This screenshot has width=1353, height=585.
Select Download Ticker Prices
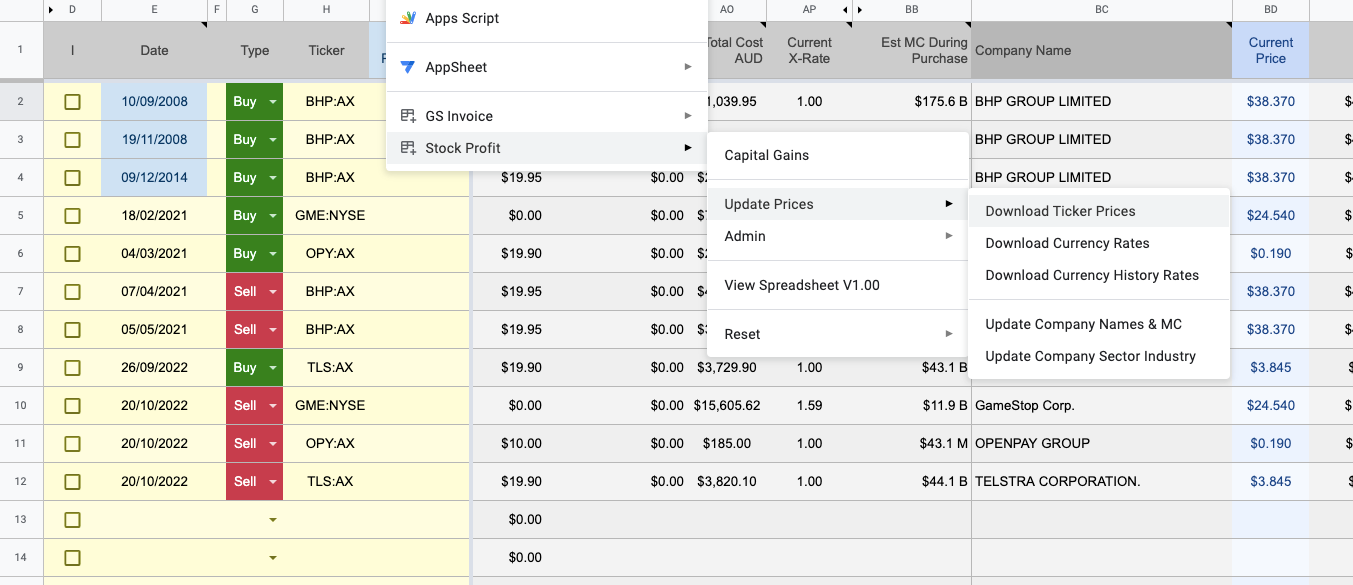pyautogui.click(x=1060, y=211)
